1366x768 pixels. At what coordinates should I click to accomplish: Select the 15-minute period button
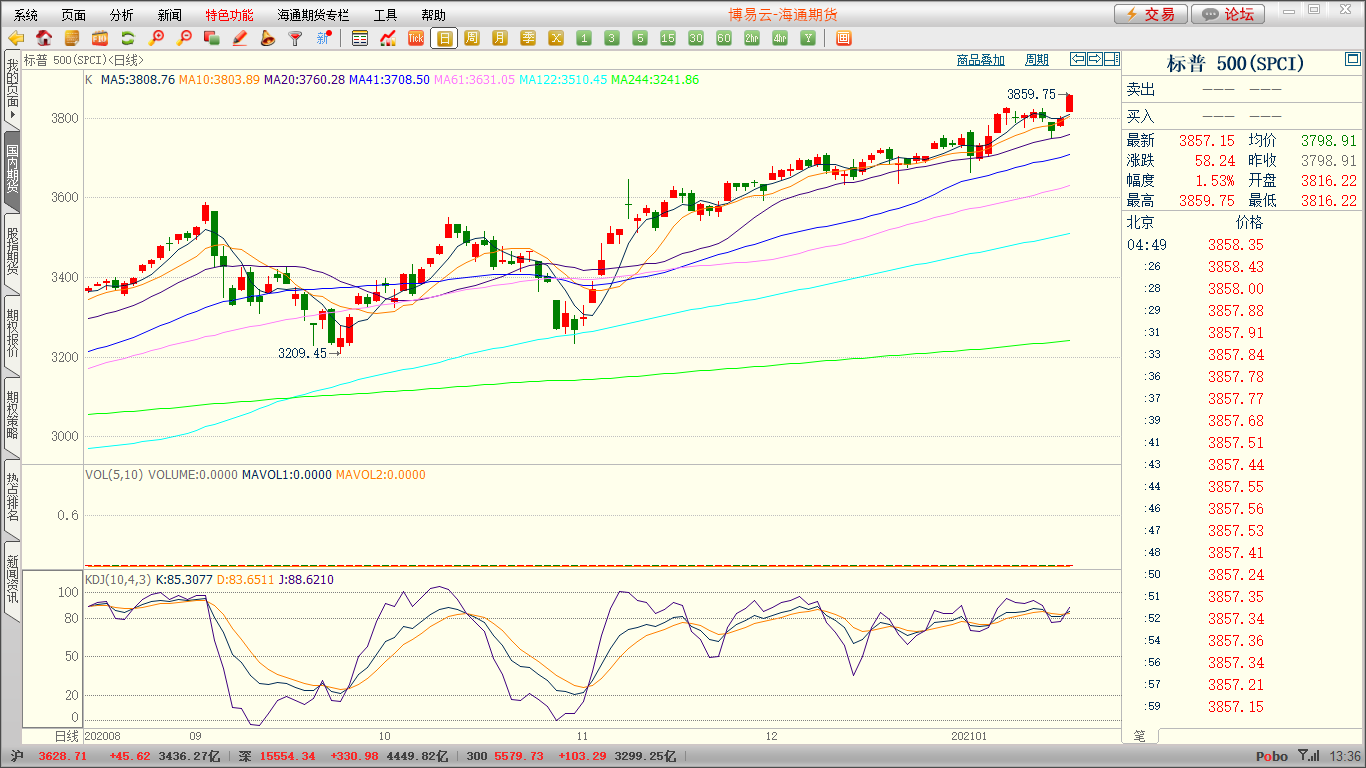[668, 39]
